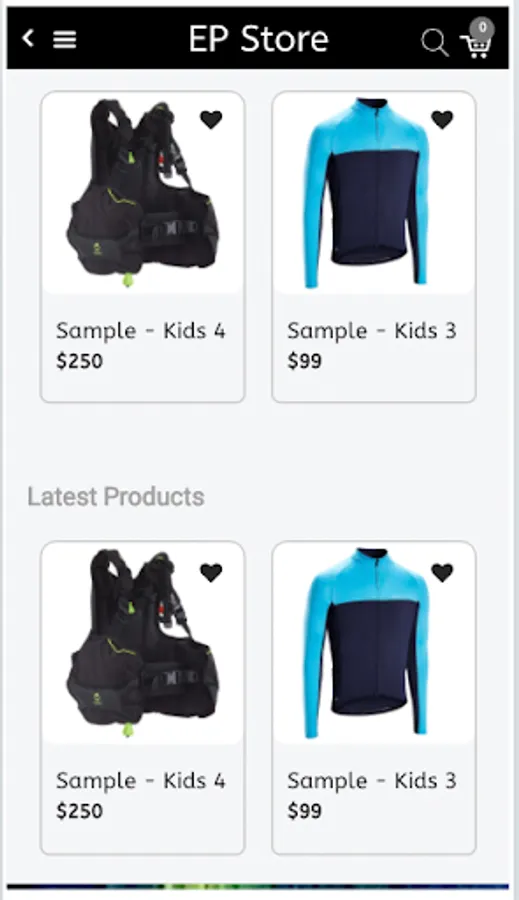Toggle heart on Latest Products Kids 3

(442, 572)
